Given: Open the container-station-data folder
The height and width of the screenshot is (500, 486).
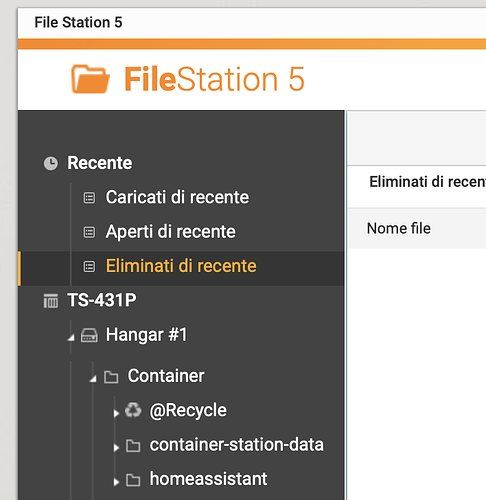Looking at the screenshot, I should point(236,445).
